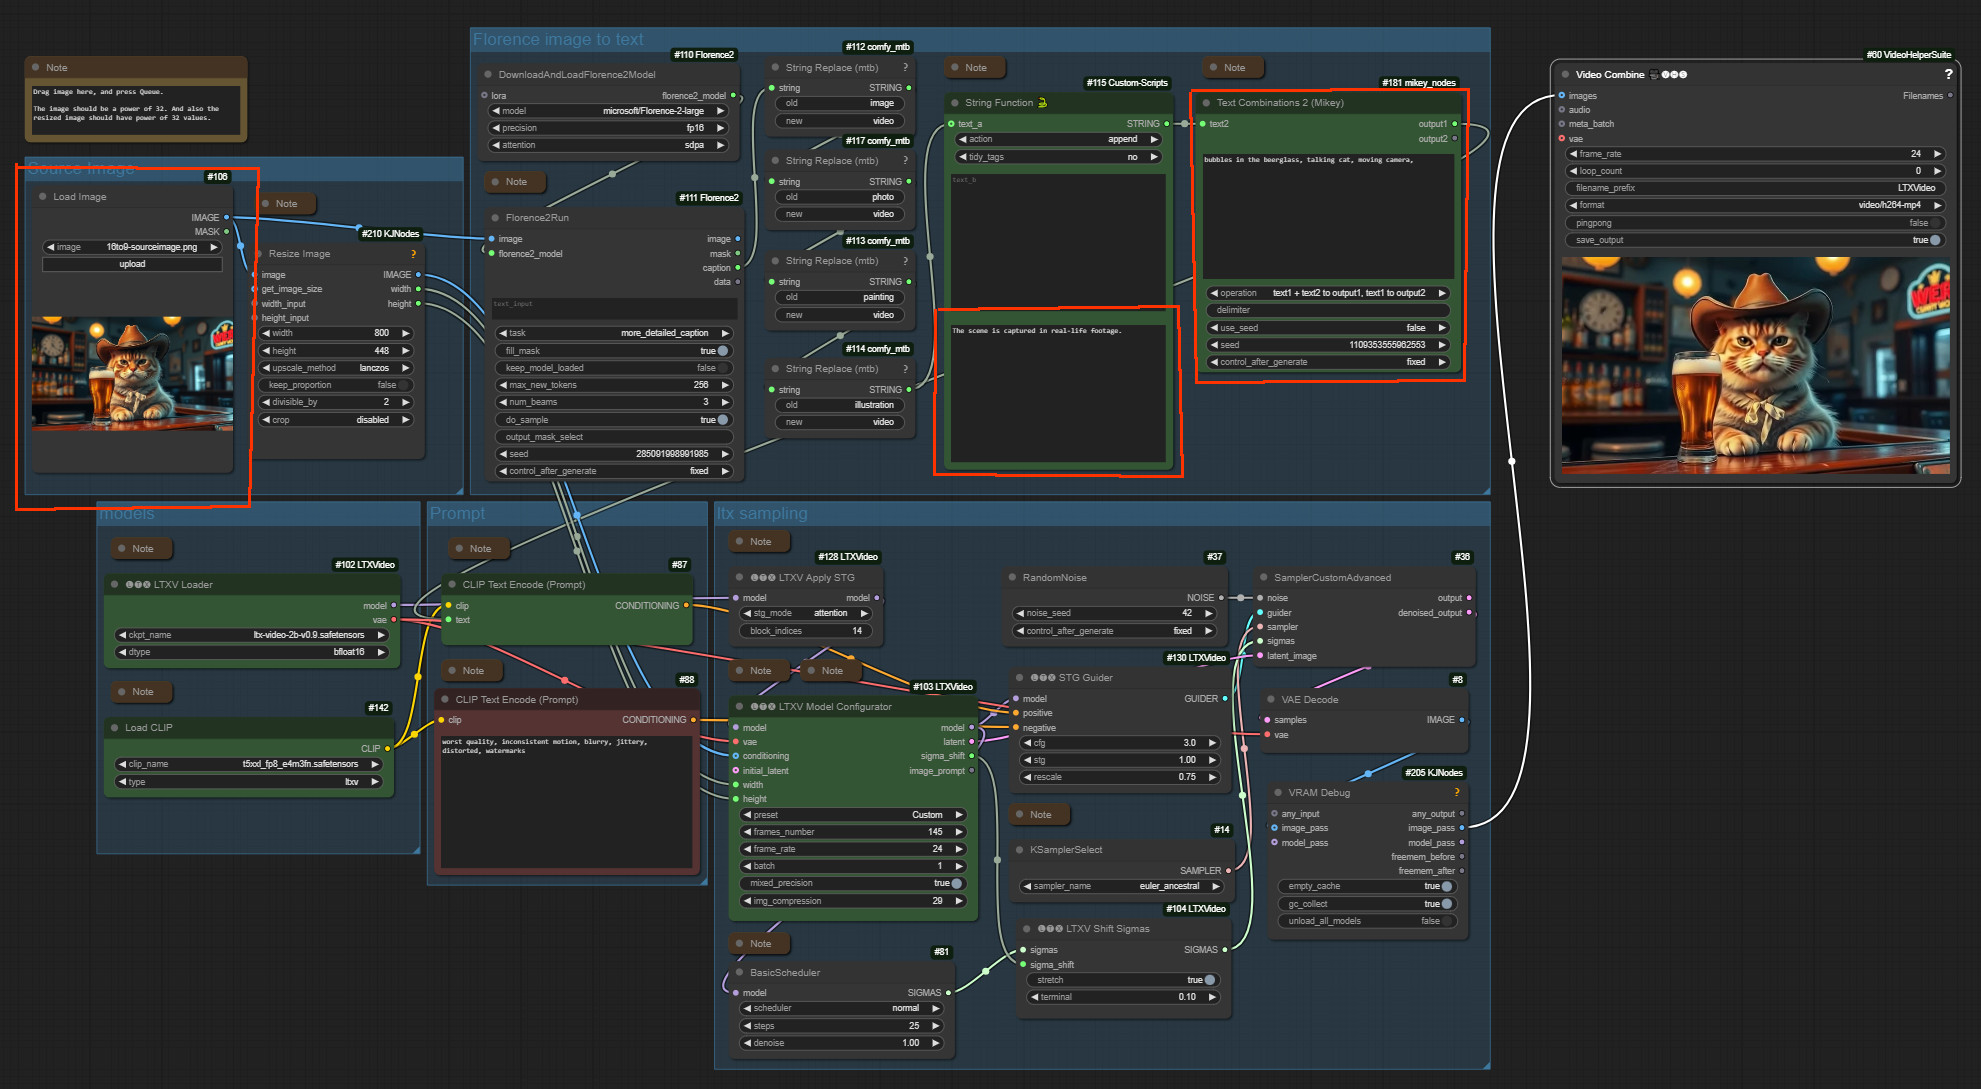This screenshot has width=1981, height=1089.
Task: Click the #110 Florence2 node badge
Action: click(x=703, y=55)
